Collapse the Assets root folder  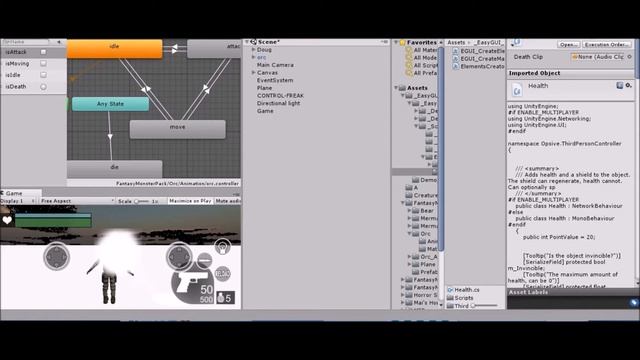(396, 88)
